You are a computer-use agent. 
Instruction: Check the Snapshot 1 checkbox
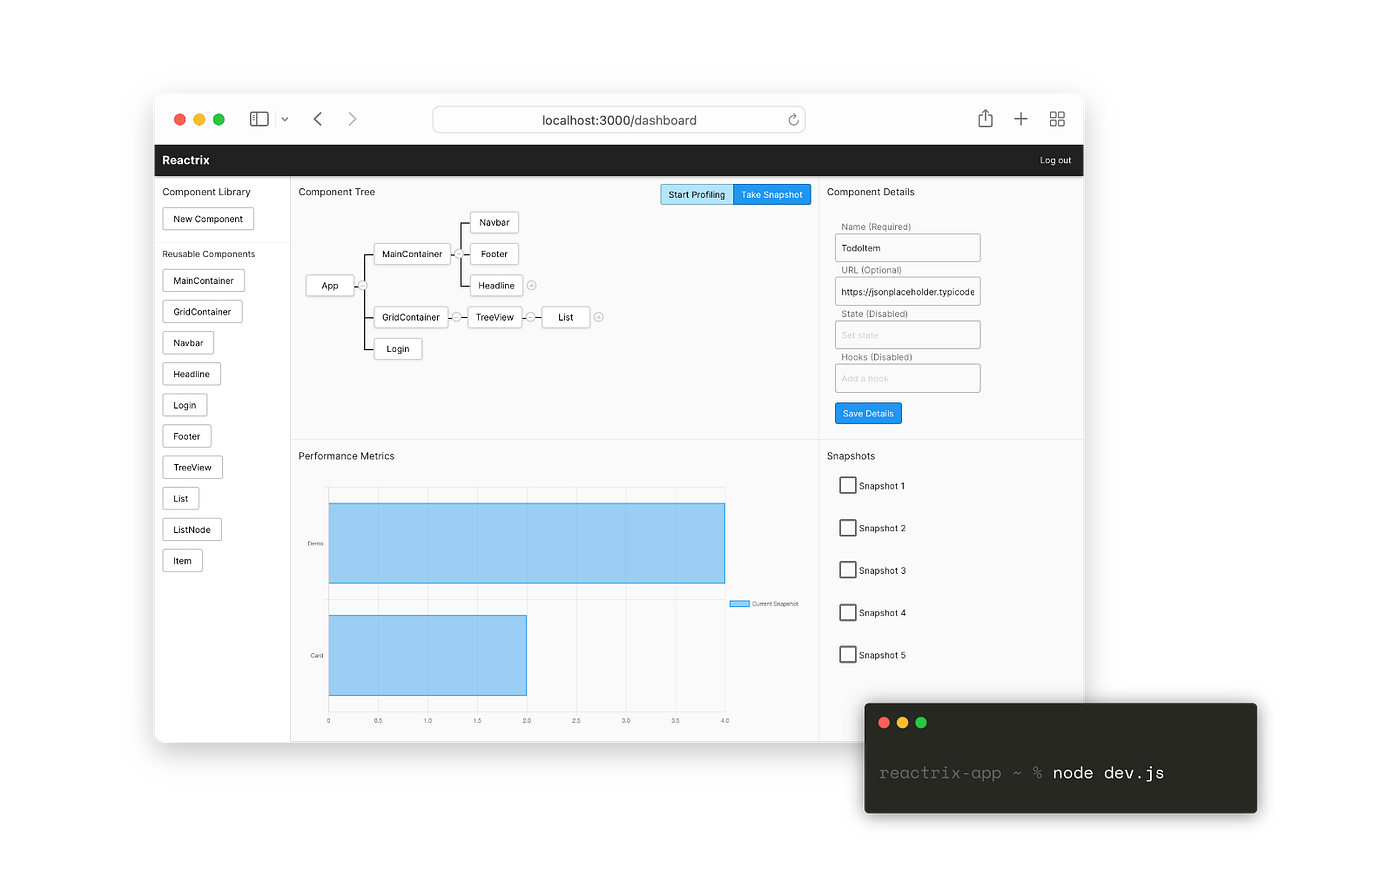click(845, 485)
